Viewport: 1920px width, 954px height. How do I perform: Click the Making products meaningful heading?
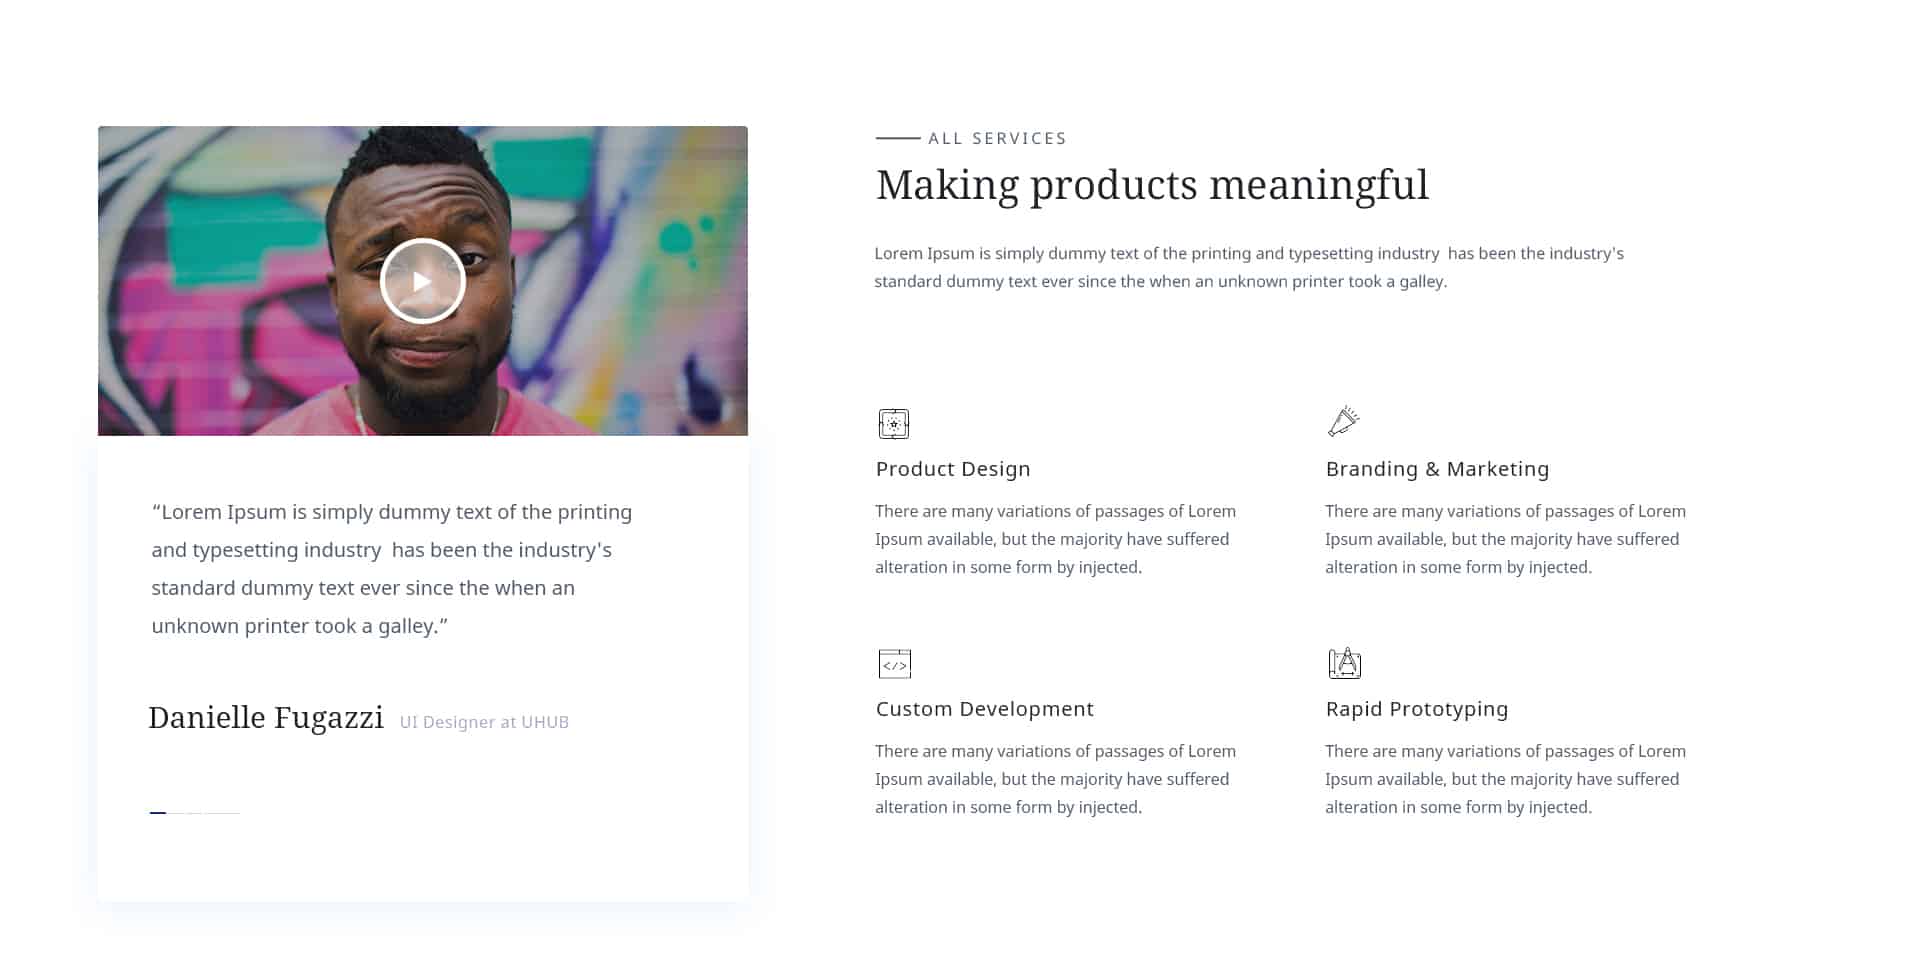point(1152,186)
